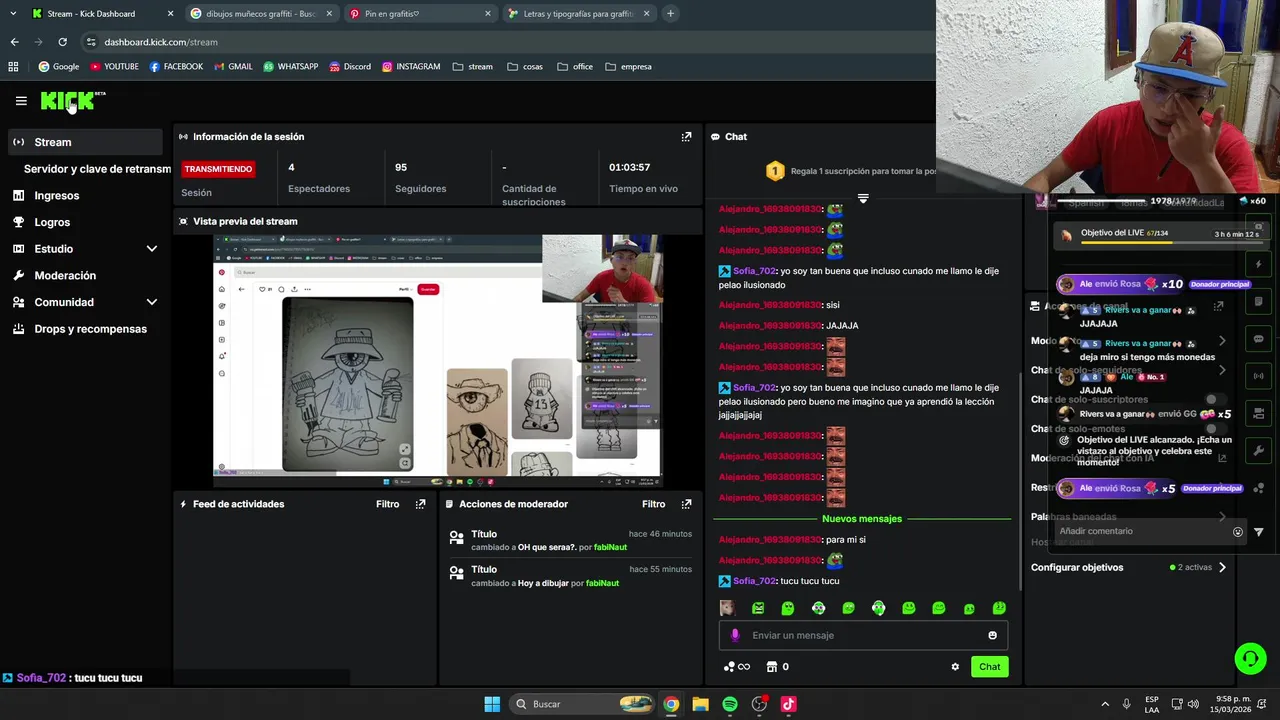Expand the Estudio sidebar section
1280x720 pixels.
click(152, 249)
